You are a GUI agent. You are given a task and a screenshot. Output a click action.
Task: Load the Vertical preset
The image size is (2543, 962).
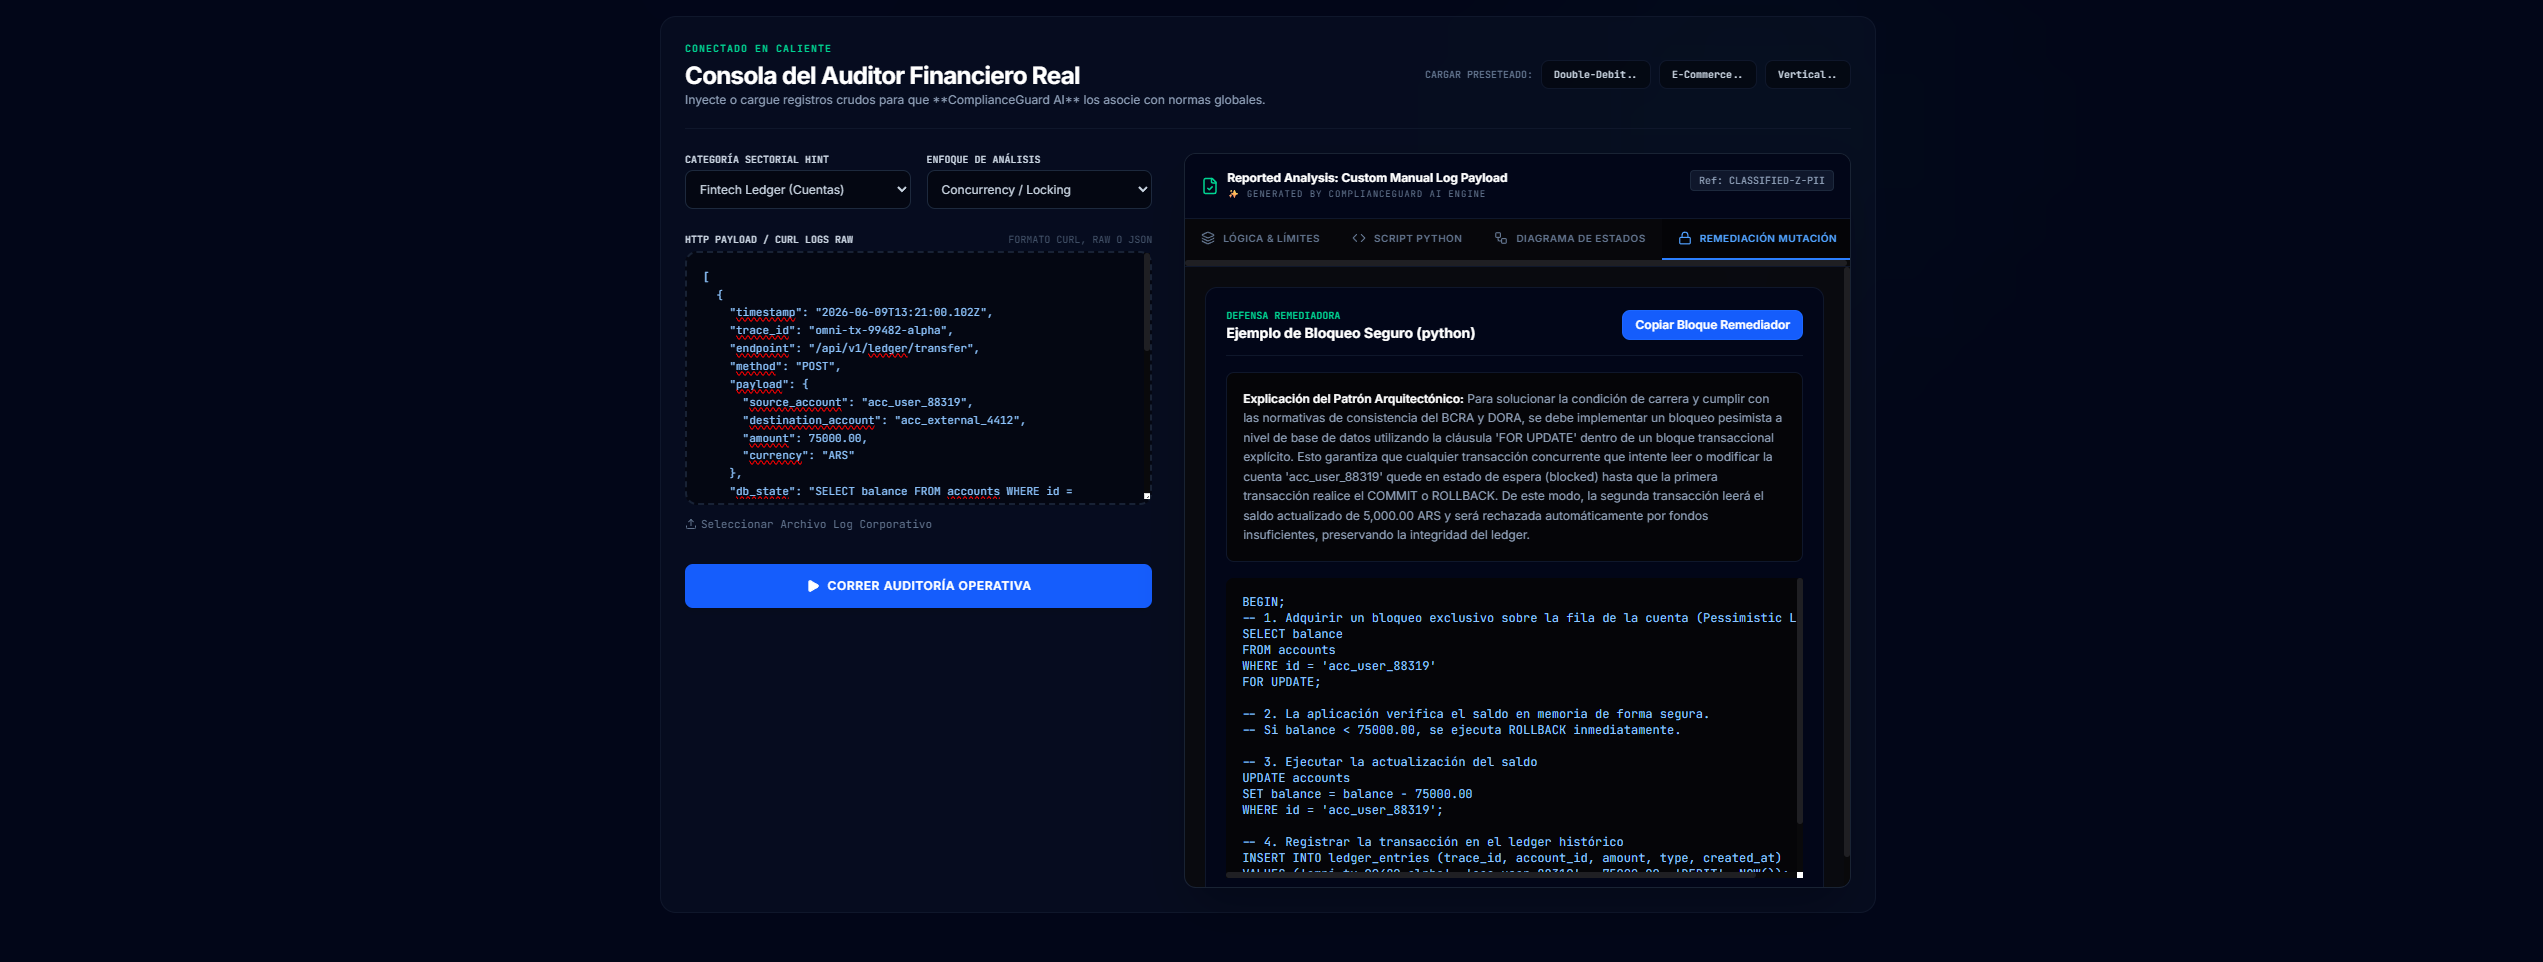[1807, 75]
